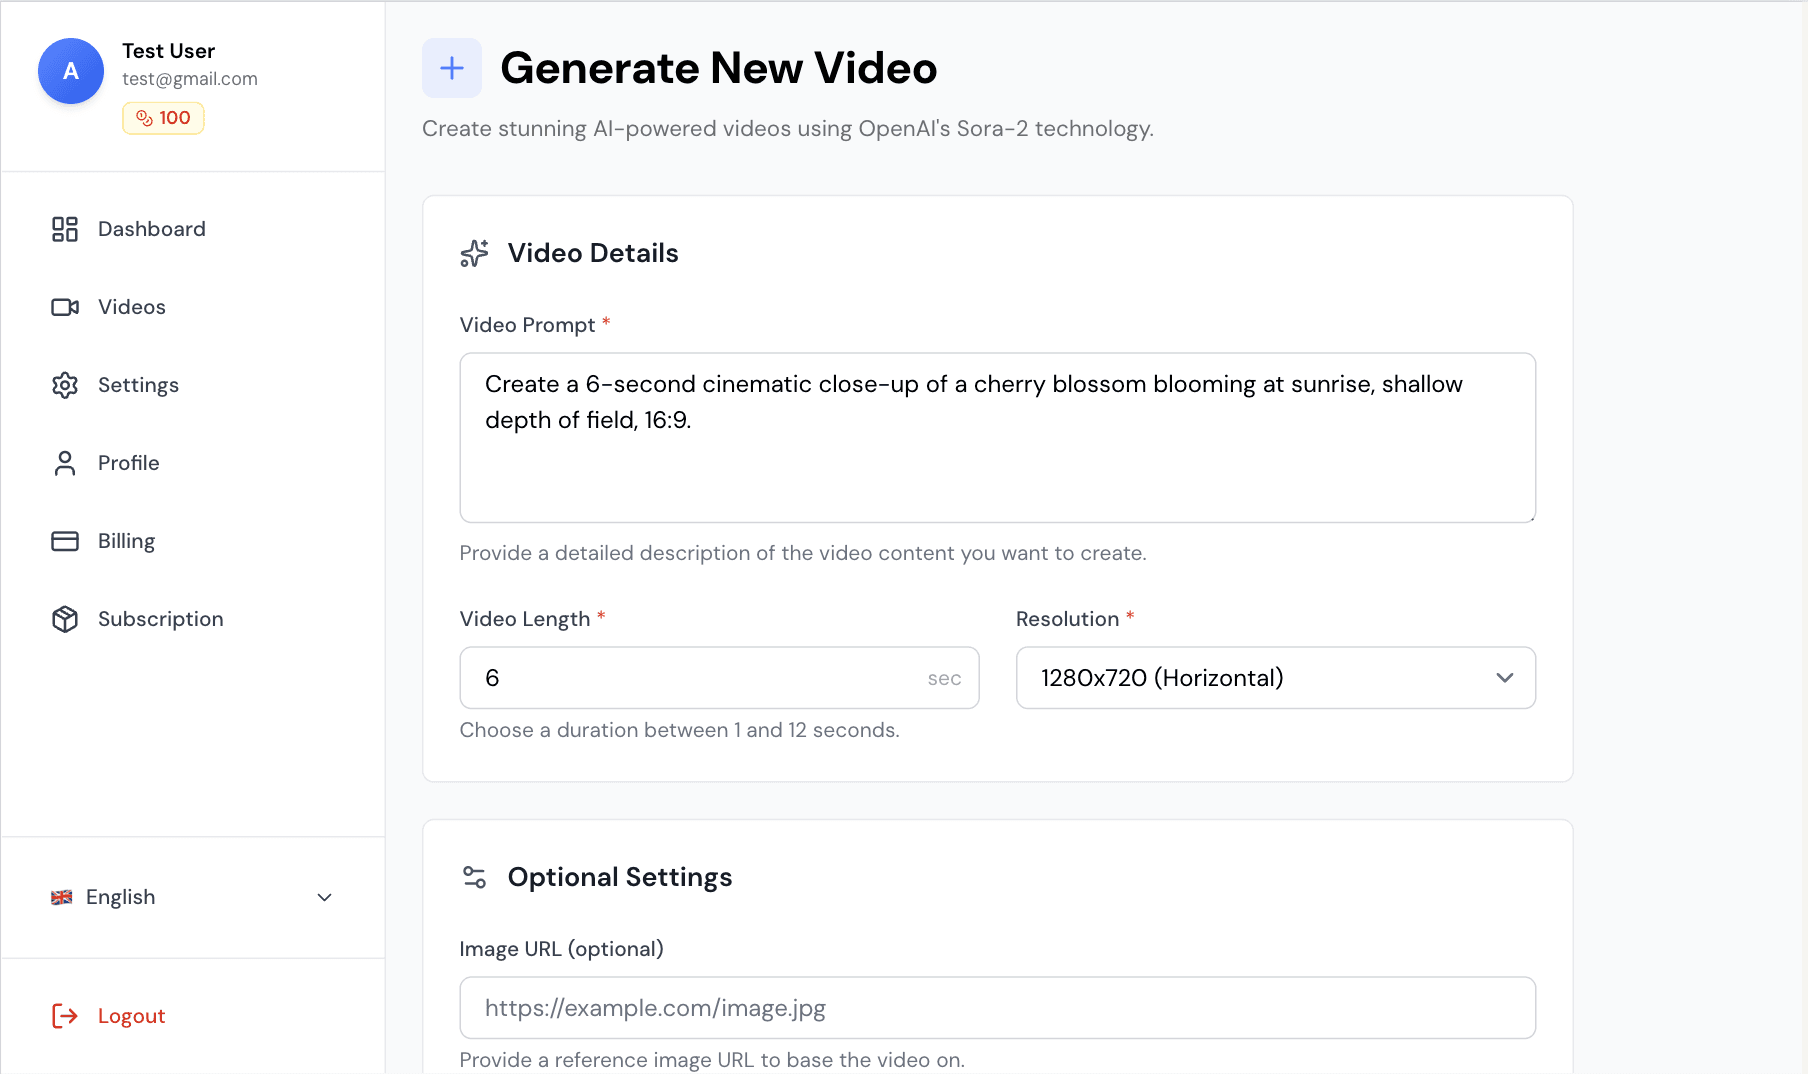Click the Logout arrow icon
Image resolution: width=1808 pixels, height=1074 pixels.
(x=65, y=1016)
